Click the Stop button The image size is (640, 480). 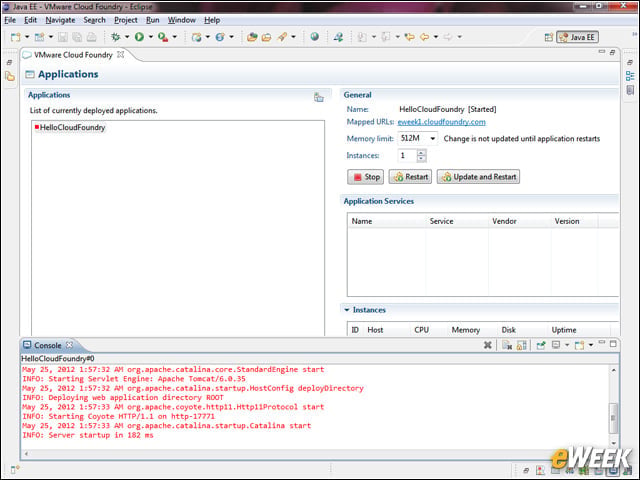pyautogui.click(x=365, y=177)
